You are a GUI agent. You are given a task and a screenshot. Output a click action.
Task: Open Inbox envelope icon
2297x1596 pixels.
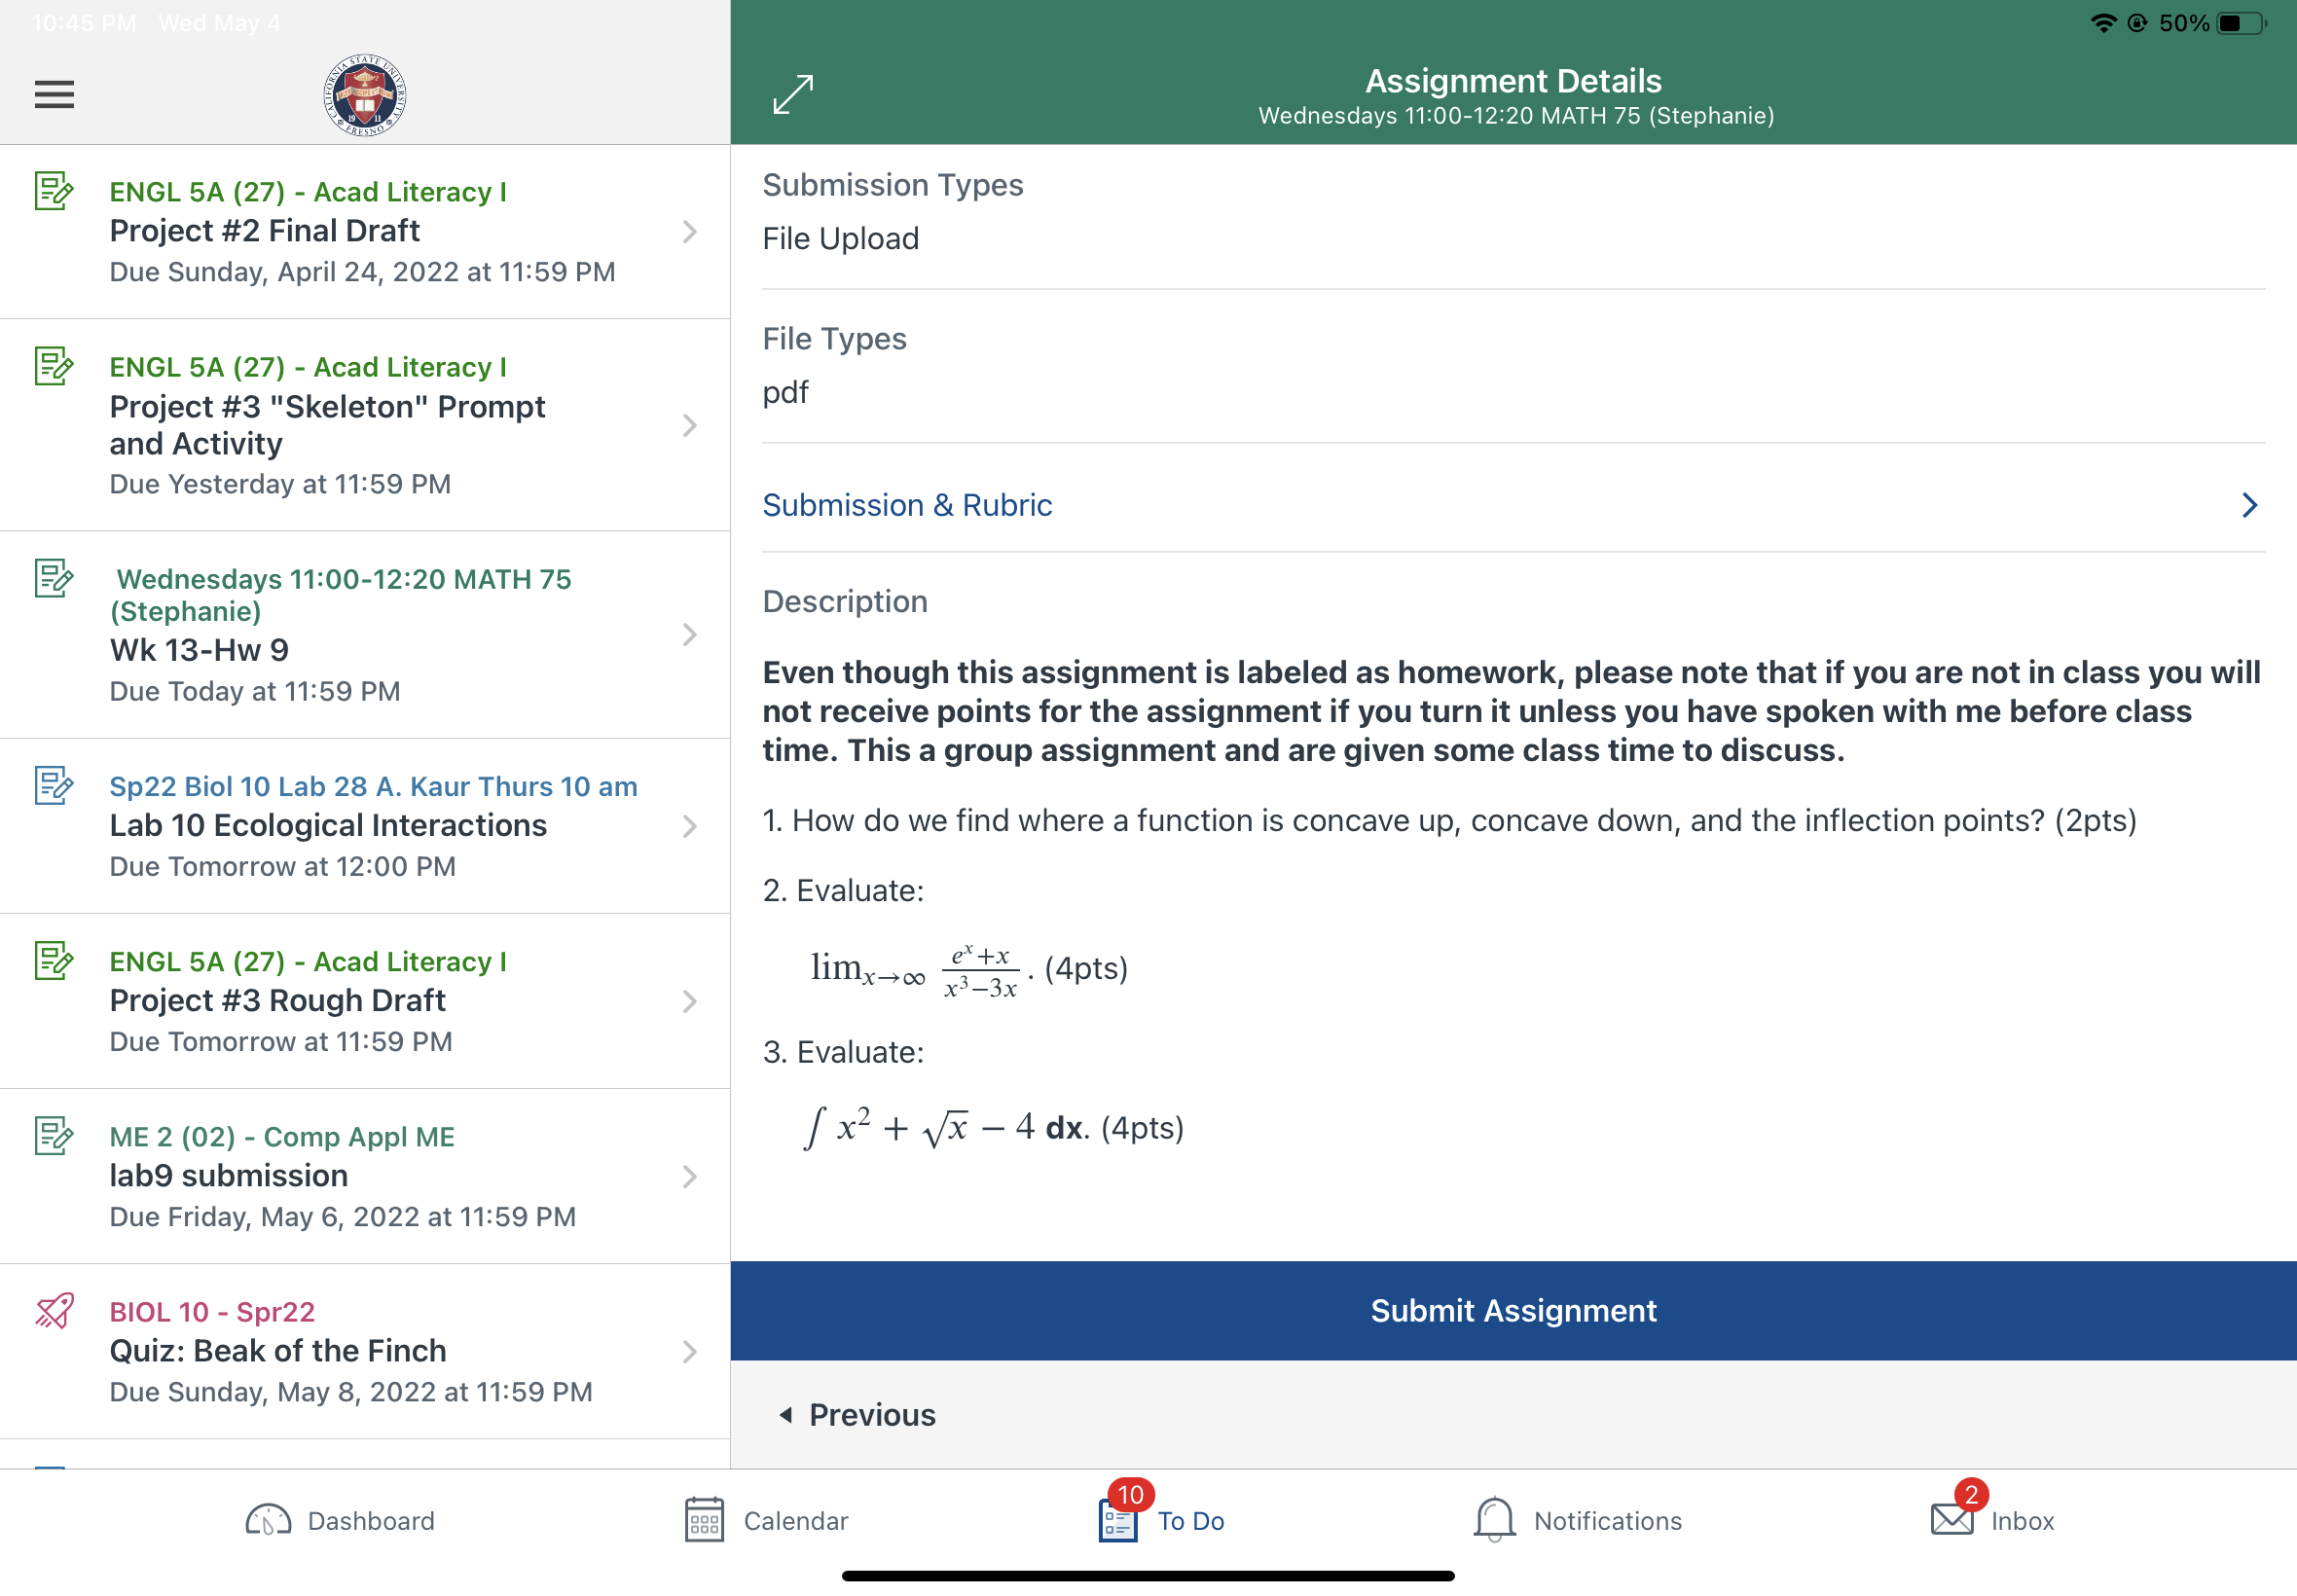pyautogui.click(x=1951, y=1520)
